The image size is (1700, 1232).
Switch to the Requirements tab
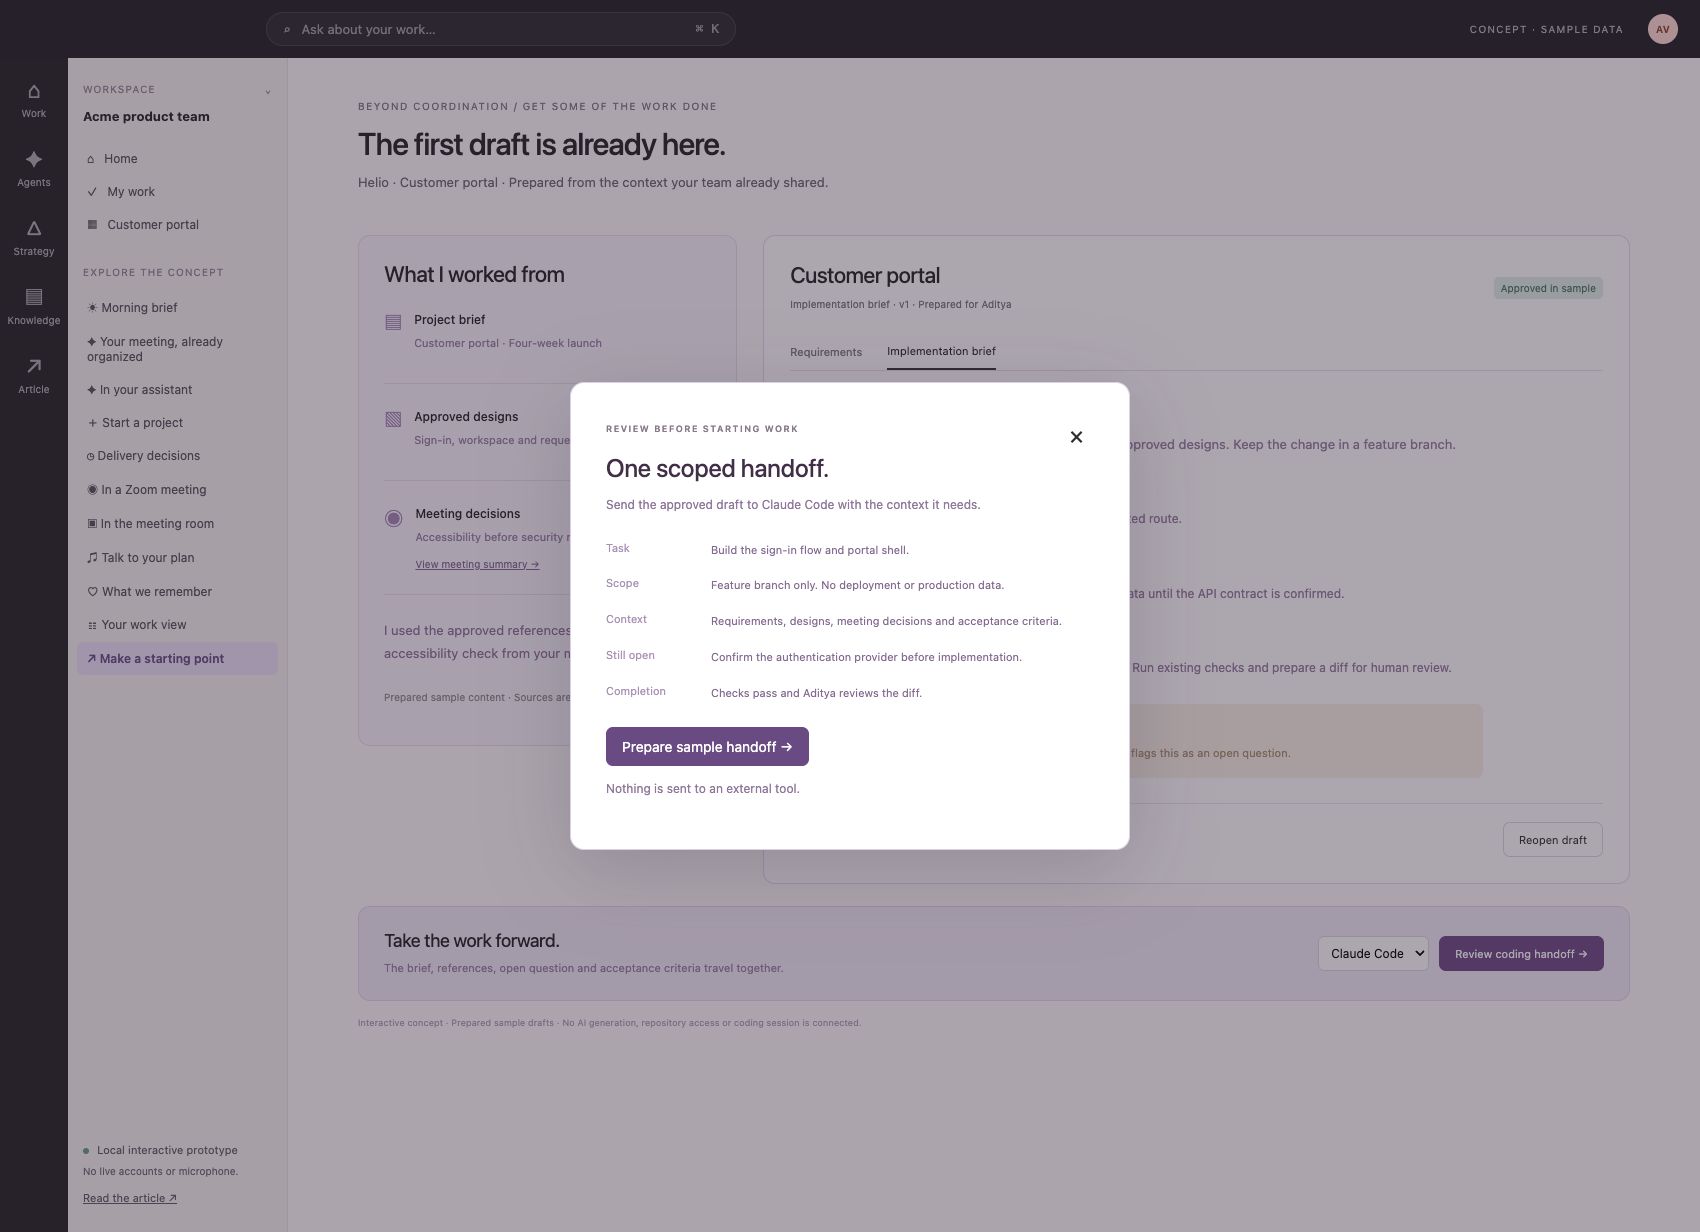[x=825, y=352]
